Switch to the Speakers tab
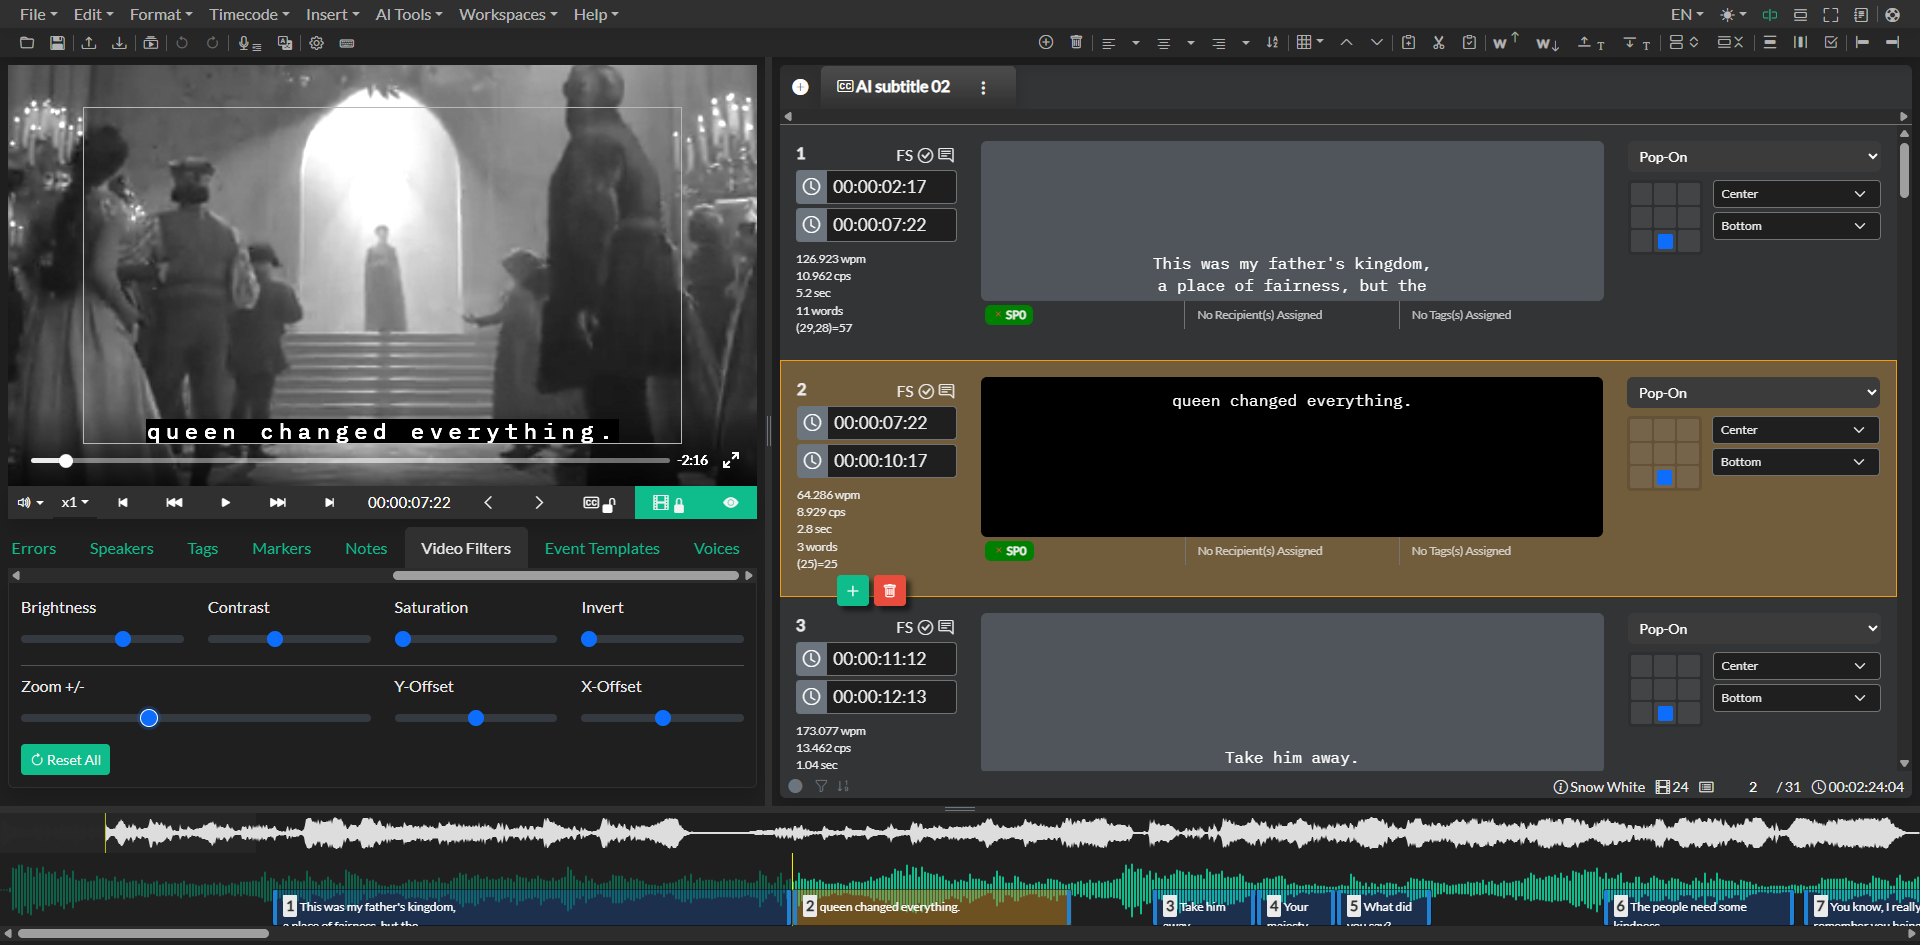Screen dimensions: 1920x945 pyautogui.click(x=122, y=549)
